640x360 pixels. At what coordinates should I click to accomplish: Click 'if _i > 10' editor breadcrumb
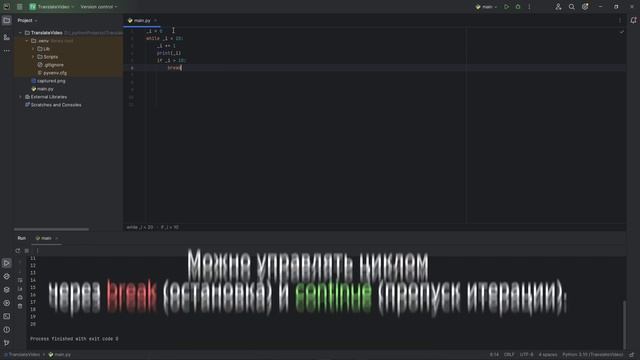(170, 227)
